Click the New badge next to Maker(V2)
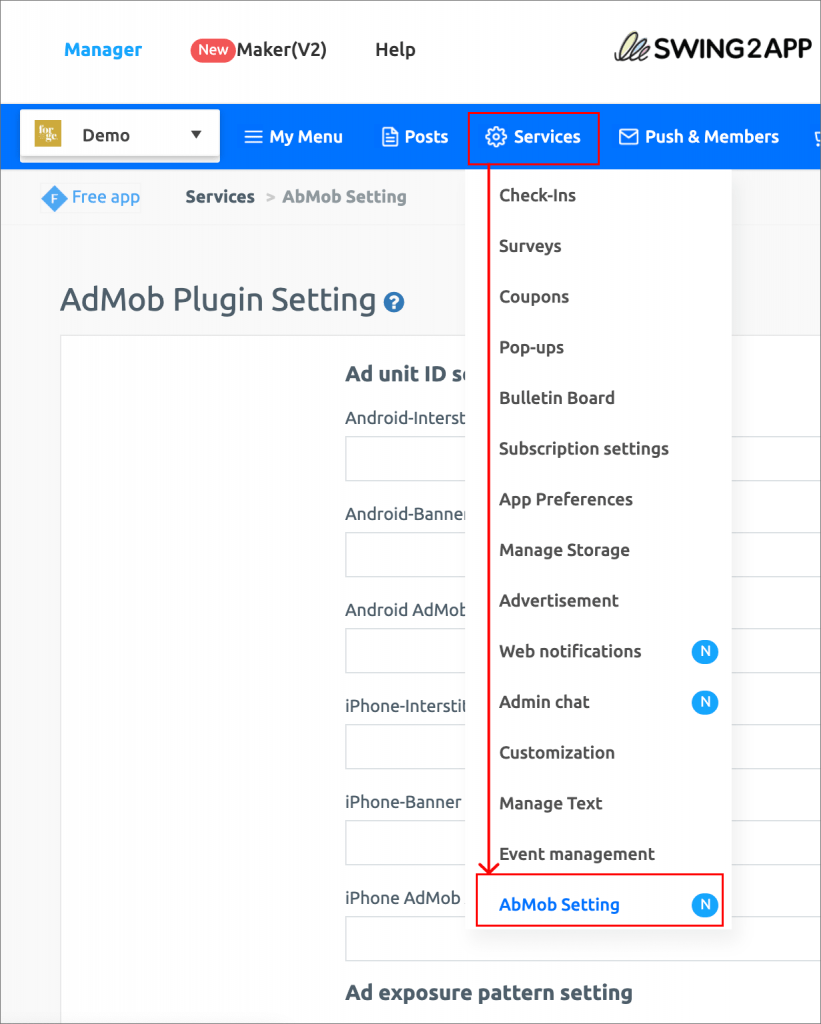The height and width of the screenshot is (1024, 821). click(x=211, y=49)
